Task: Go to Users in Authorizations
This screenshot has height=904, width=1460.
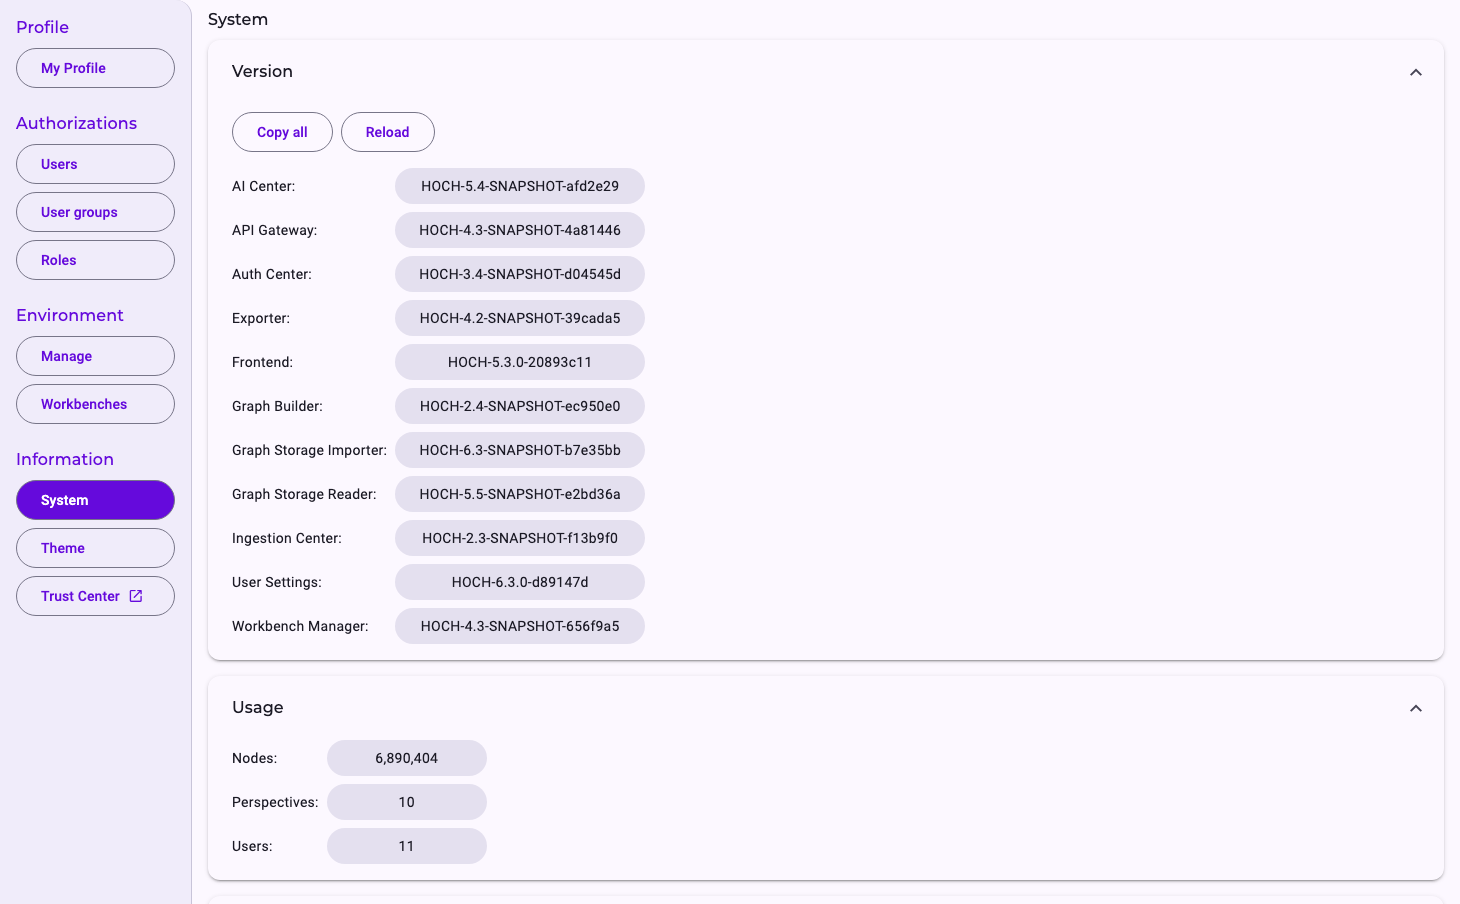Action: (95, 164)
